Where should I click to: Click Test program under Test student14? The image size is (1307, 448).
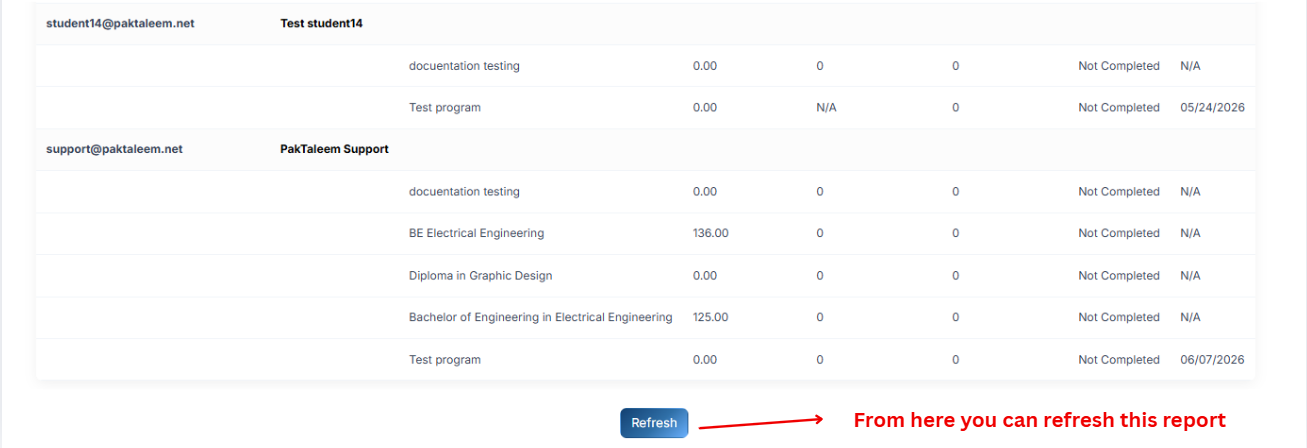445,107
